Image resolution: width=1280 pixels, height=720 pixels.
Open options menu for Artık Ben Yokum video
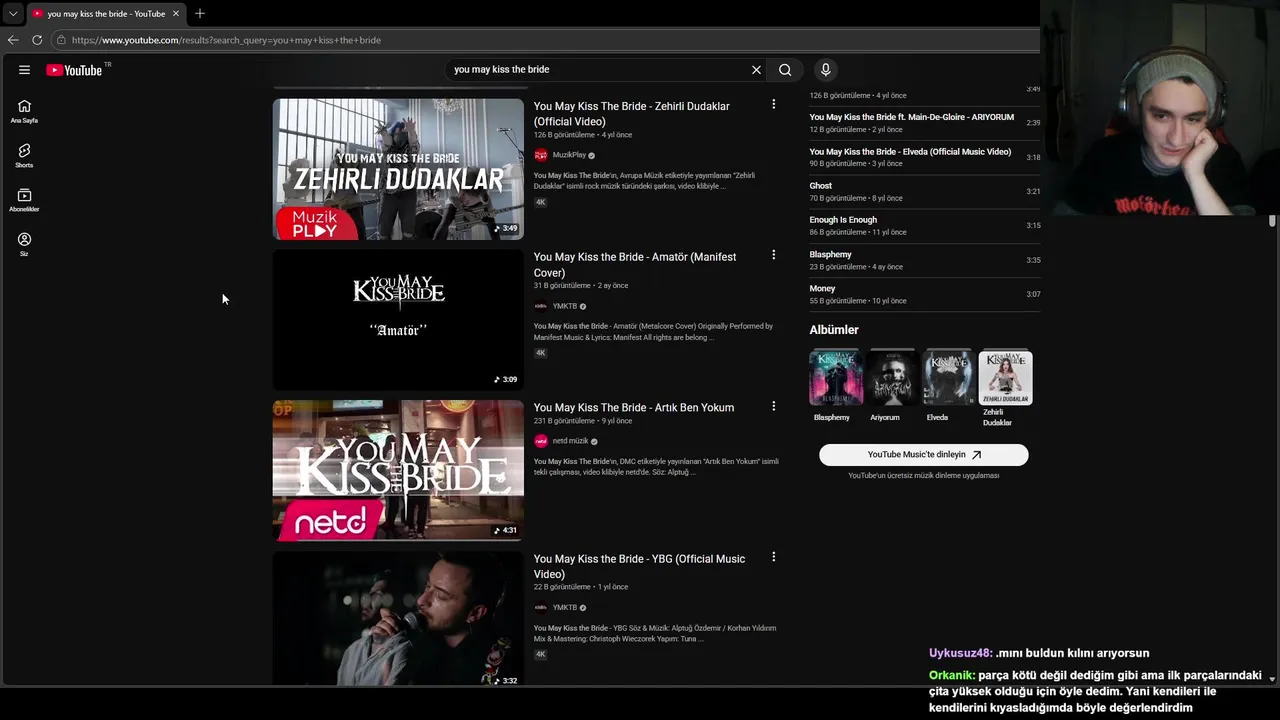pos(773,406)
